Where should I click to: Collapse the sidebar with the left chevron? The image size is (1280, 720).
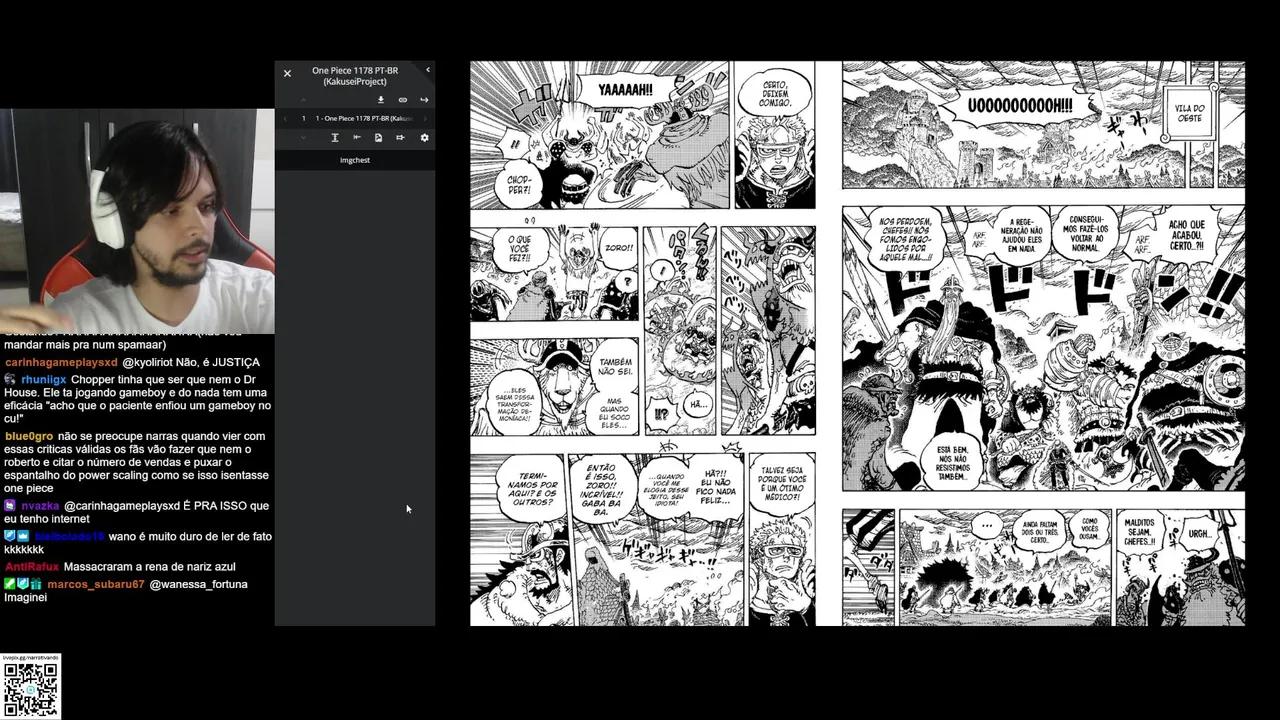[x=428, y=70]
